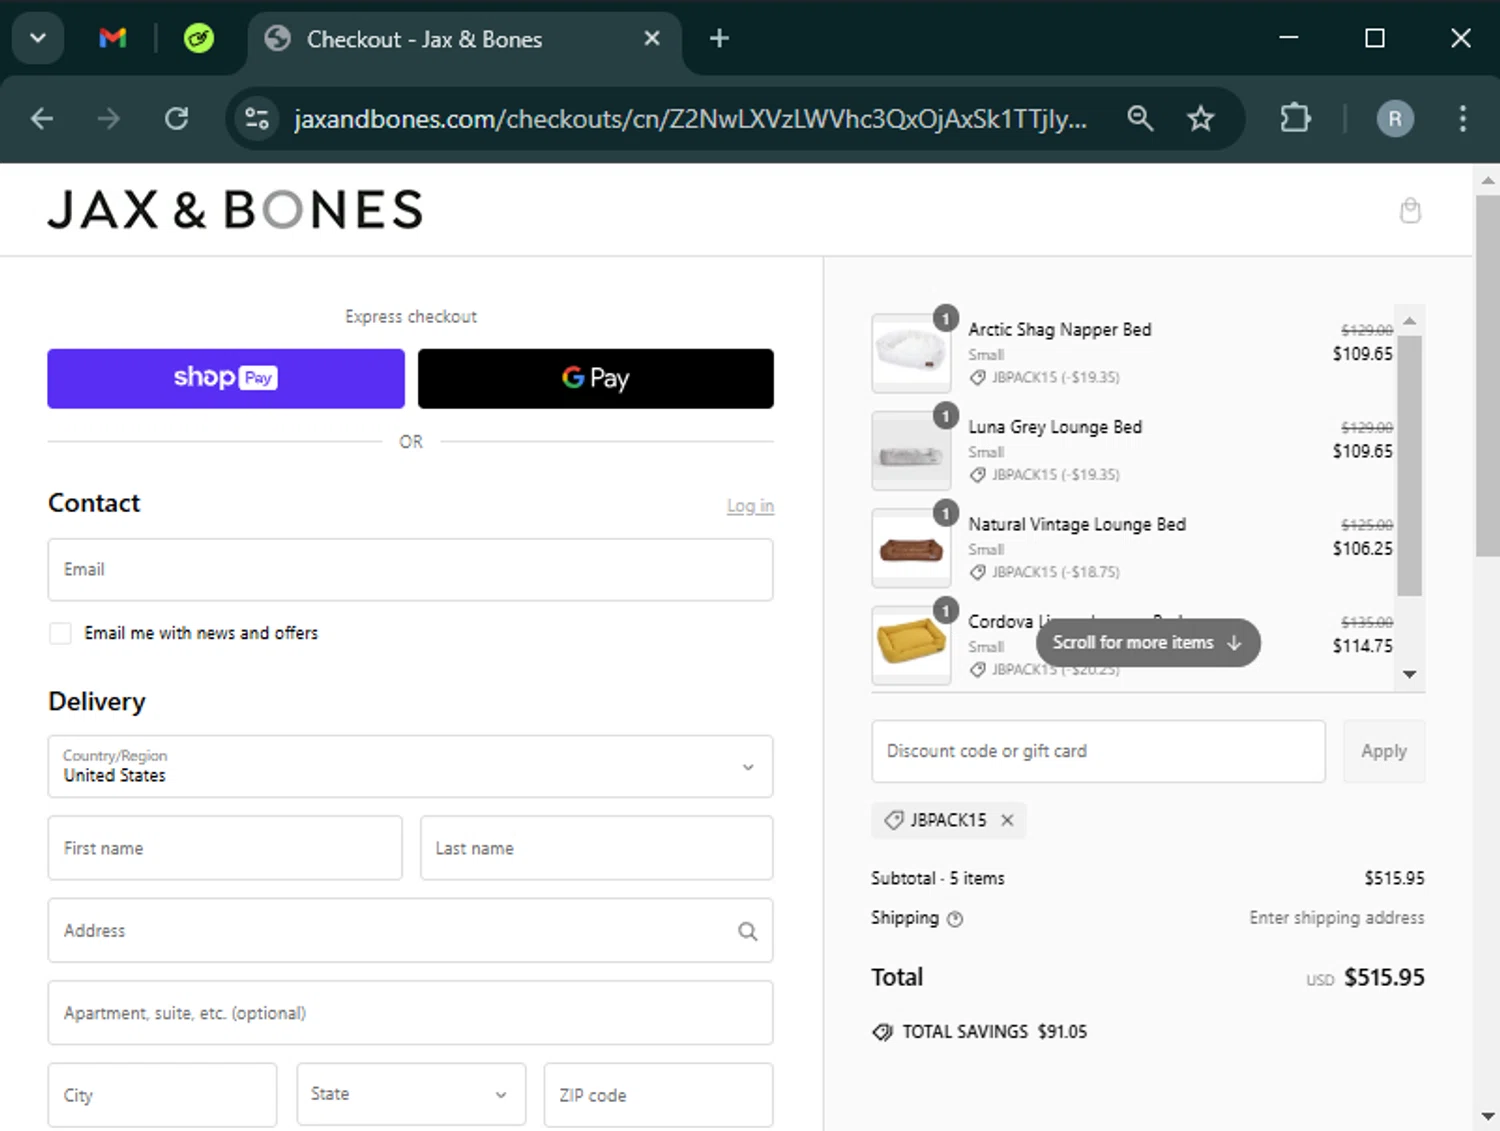The width and height of the screenshot is (1500, 1131).
Task: Click into the Last name field
Action: click(596, 848)
